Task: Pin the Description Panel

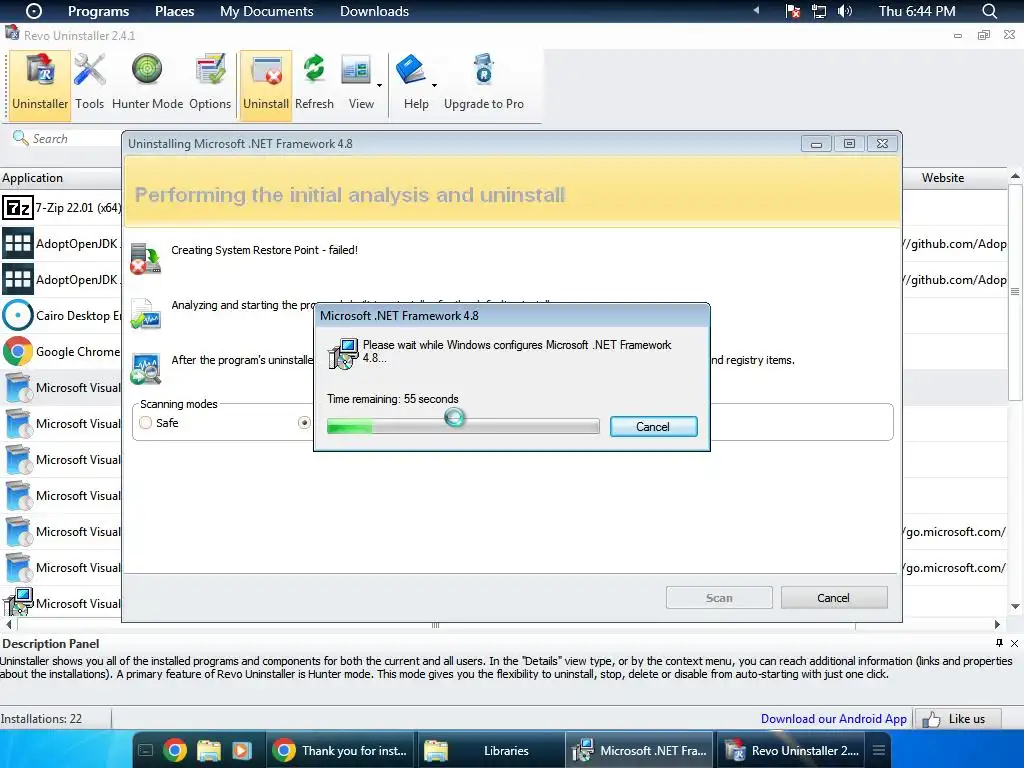Action: tap(999, 643)
